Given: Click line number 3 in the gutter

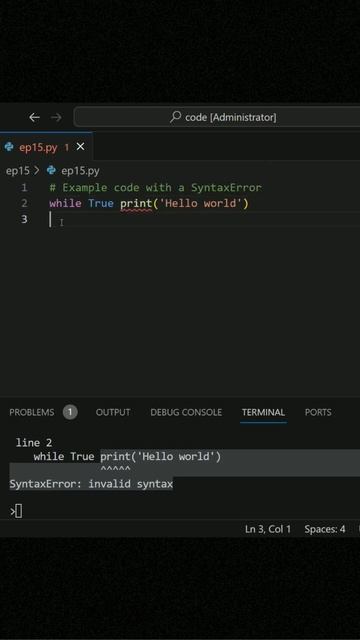Looking at the screenshot, I should pyautogui.click(x=24, y=219).
